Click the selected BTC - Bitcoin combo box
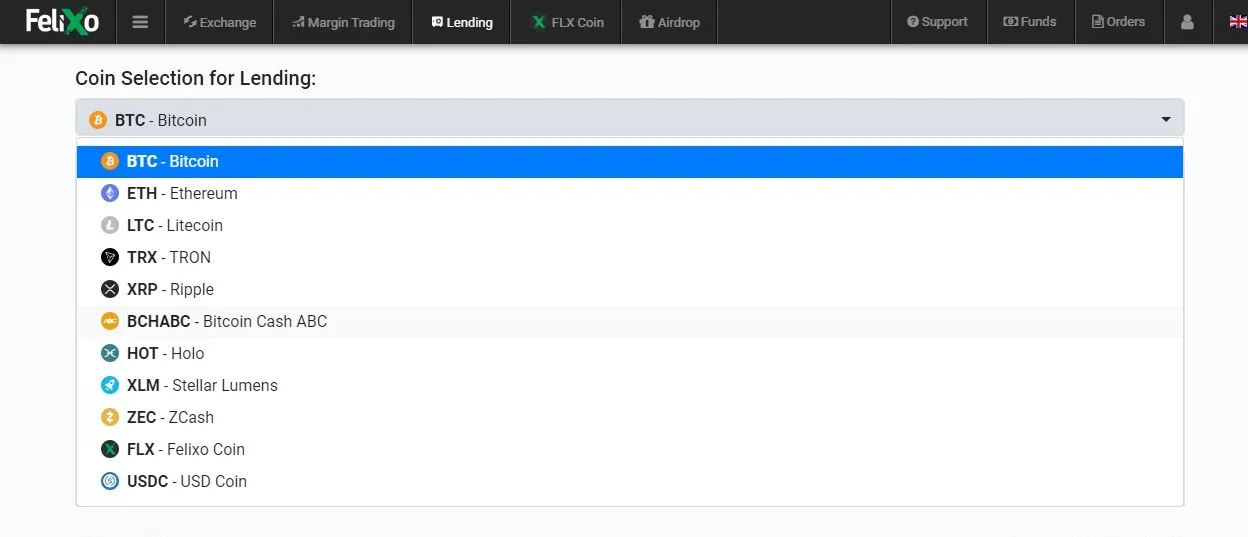Viewport: 1248px width, 537px height. click(630, 118)
